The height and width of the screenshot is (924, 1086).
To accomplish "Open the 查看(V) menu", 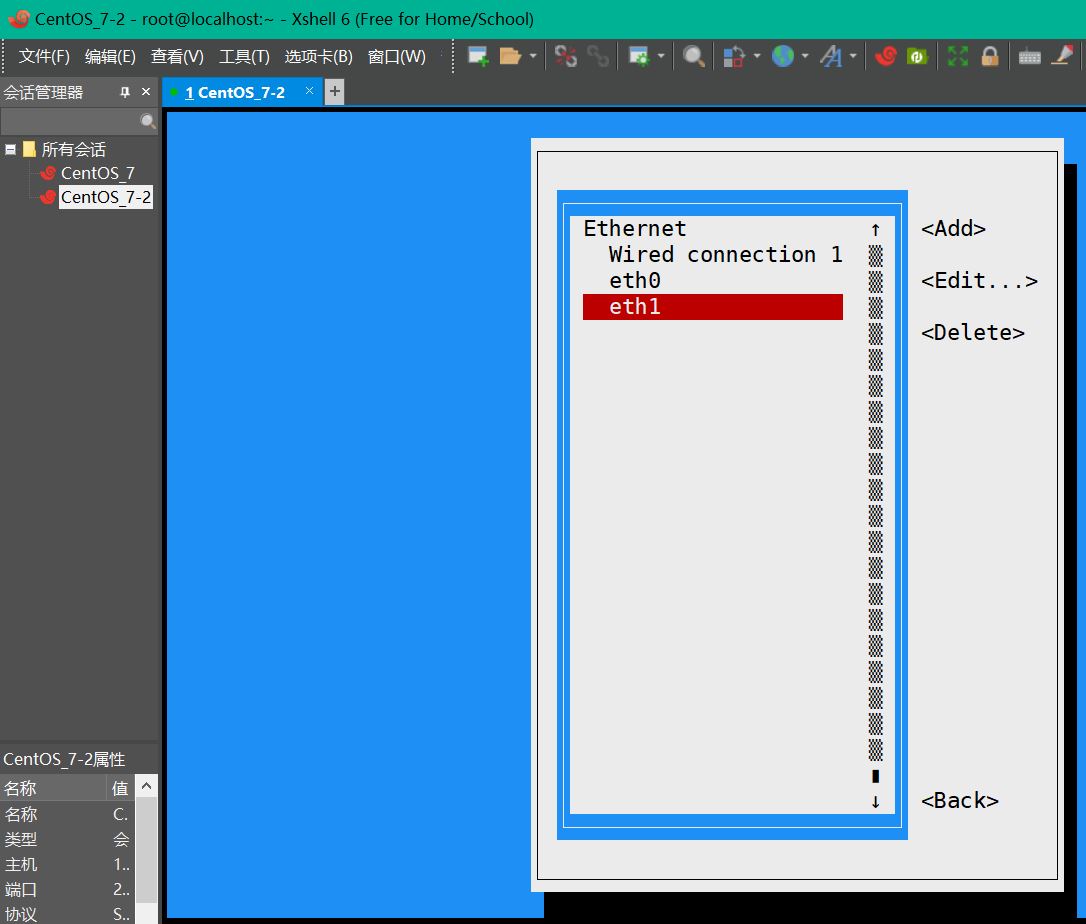I will [177, 56].
